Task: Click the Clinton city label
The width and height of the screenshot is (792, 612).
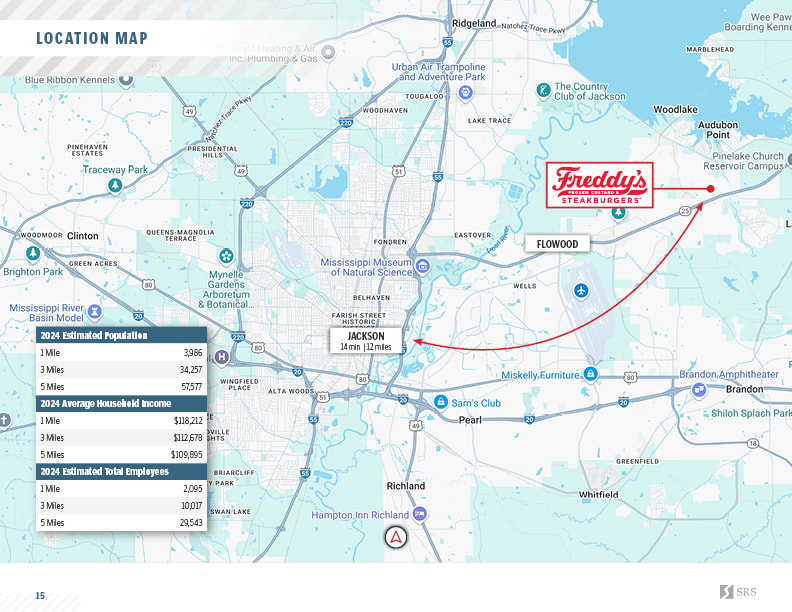Action: coord(83,236)
